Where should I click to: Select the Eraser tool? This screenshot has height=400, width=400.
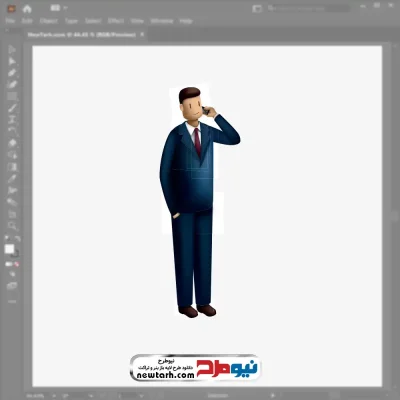coord(12,143)
